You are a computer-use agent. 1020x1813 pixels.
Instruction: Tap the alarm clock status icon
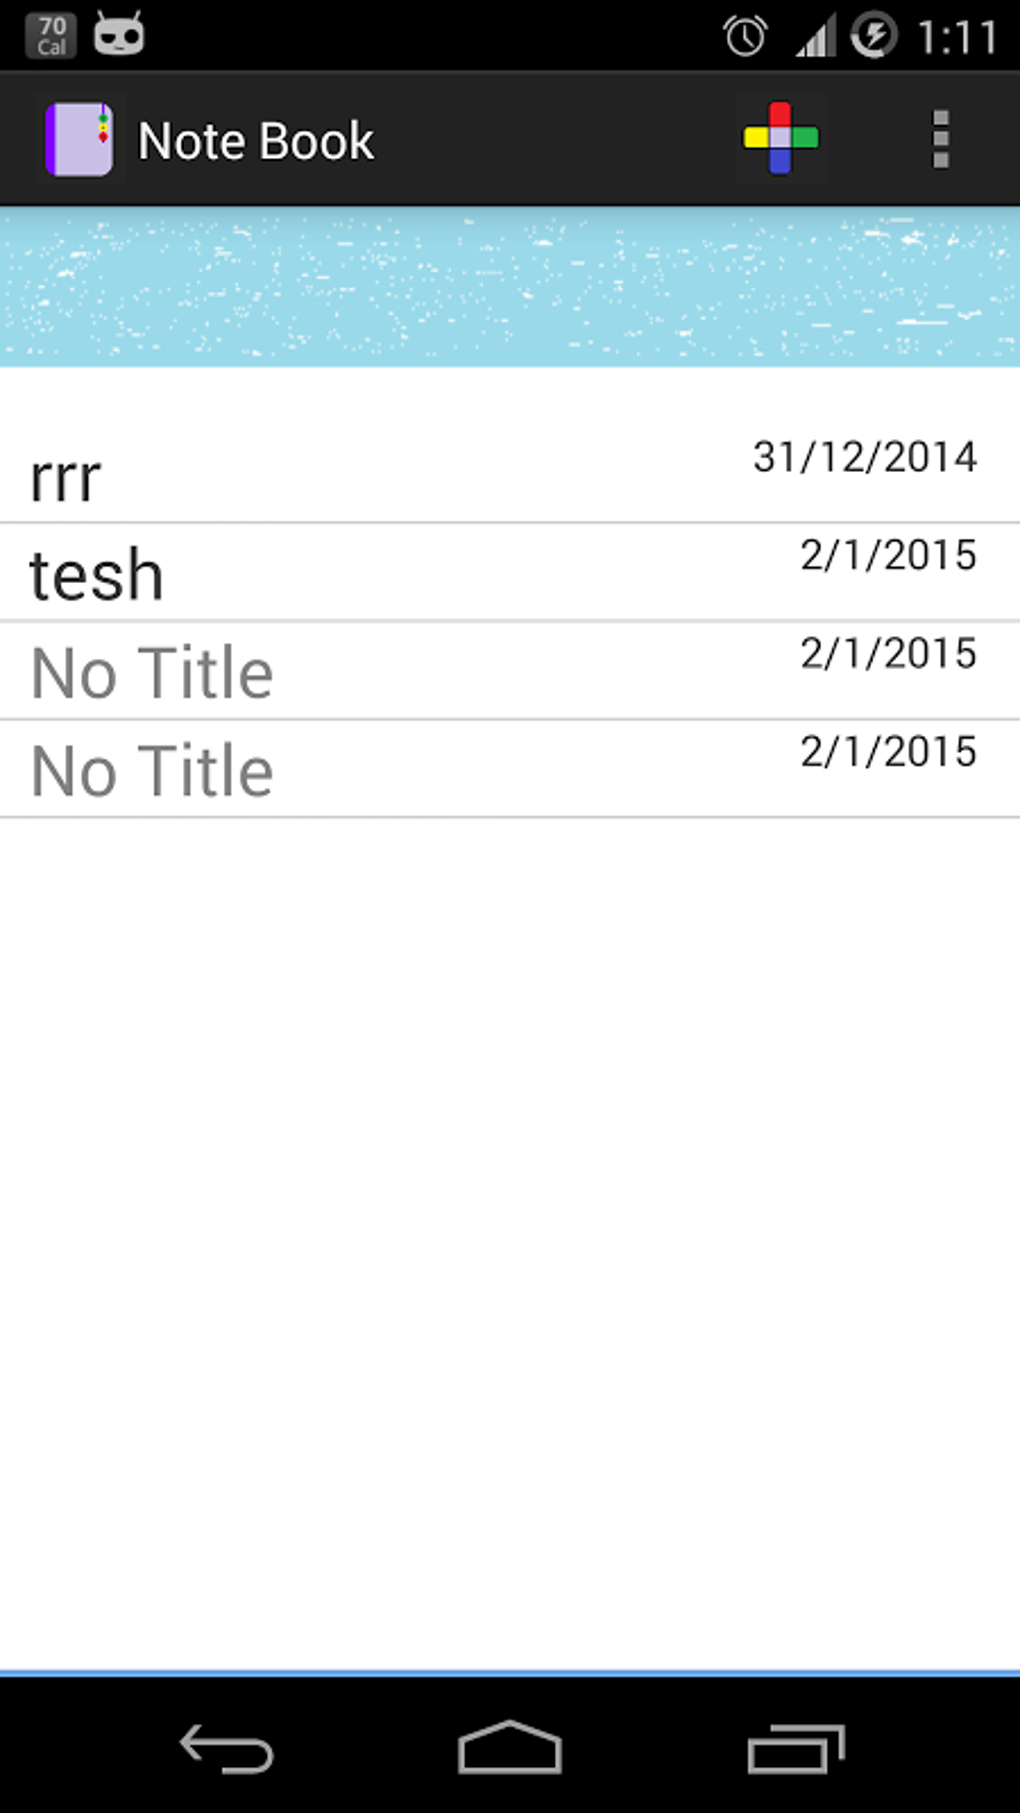pos(745,37)
